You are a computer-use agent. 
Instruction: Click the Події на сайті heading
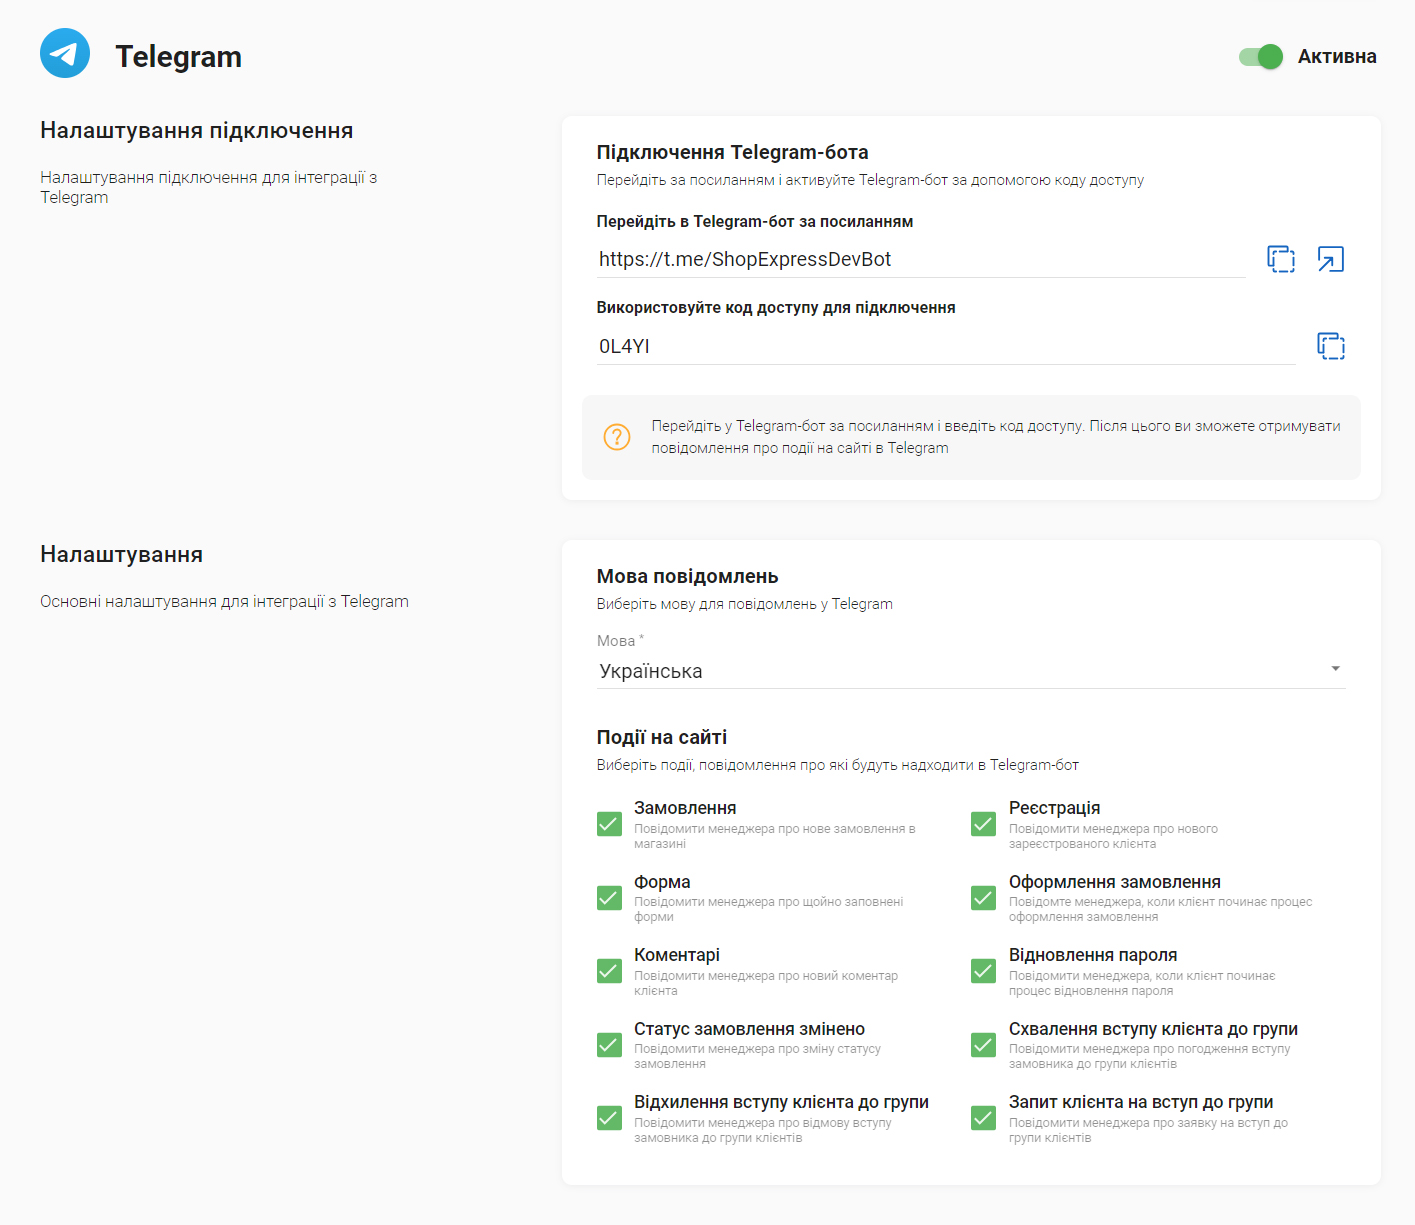(661, 737)
